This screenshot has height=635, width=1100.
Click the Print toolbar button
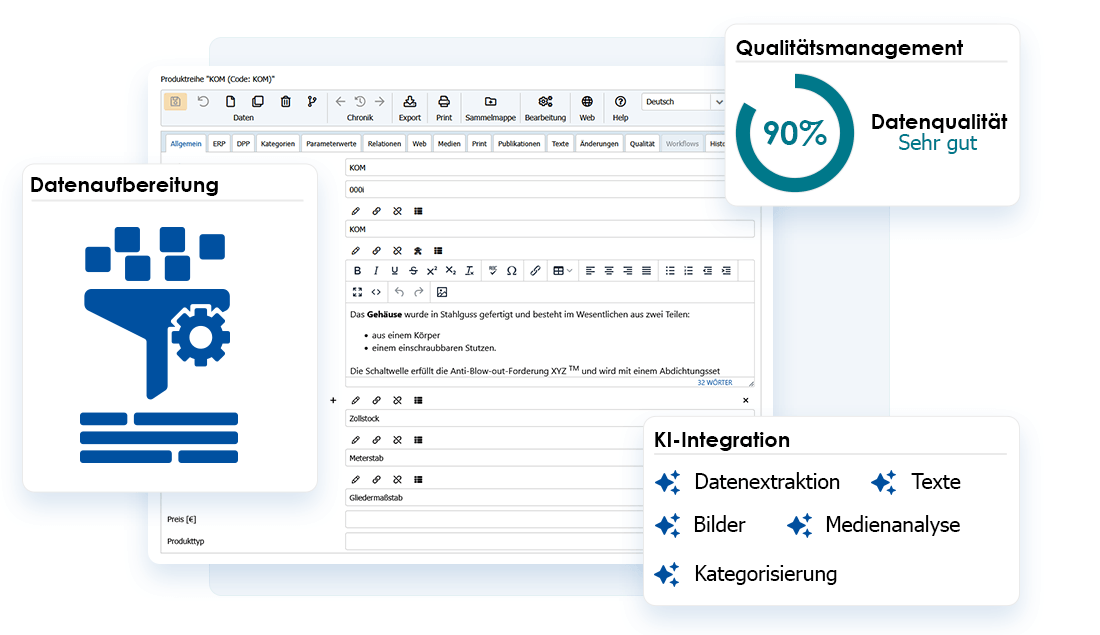[444, 107]
